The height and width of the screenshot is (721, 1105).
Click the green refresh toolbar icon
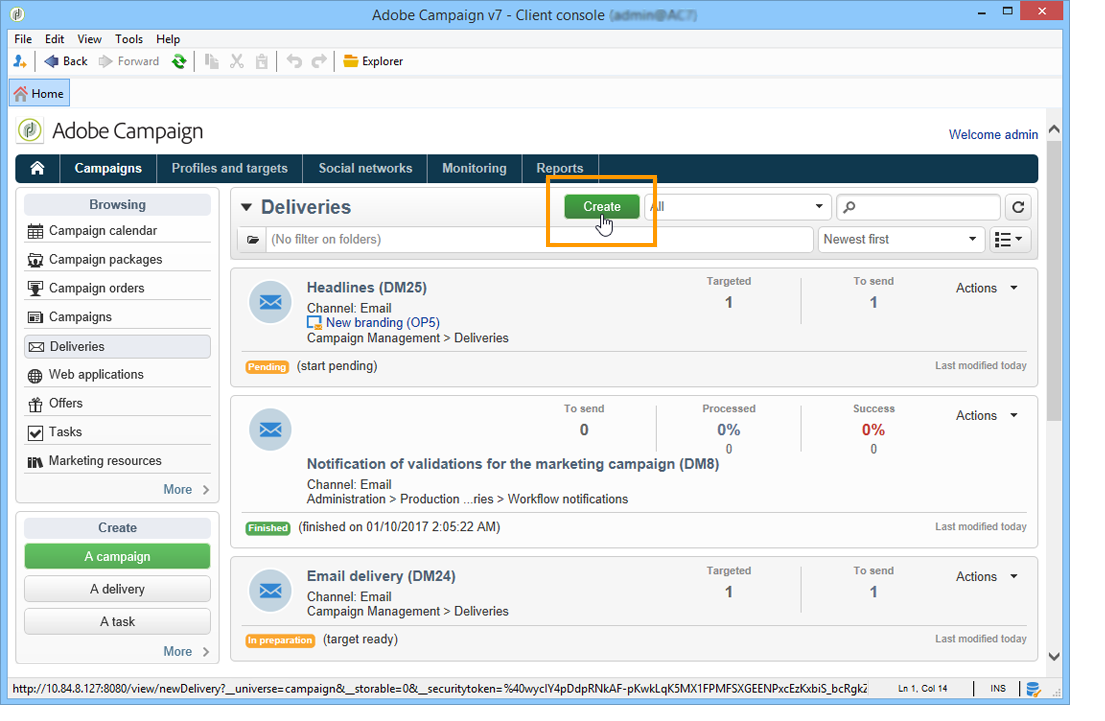point(179,61)
